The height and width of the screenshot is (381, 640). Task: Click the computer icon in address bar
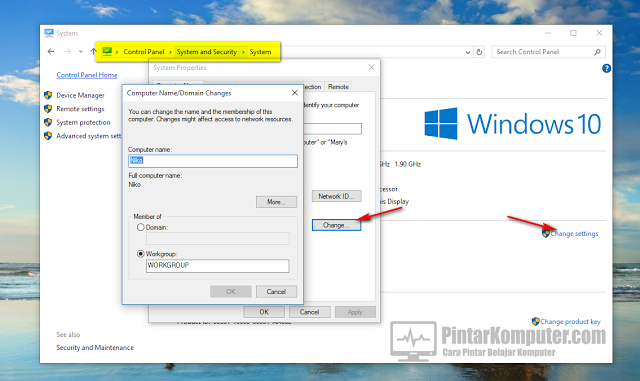click(107, 51)
